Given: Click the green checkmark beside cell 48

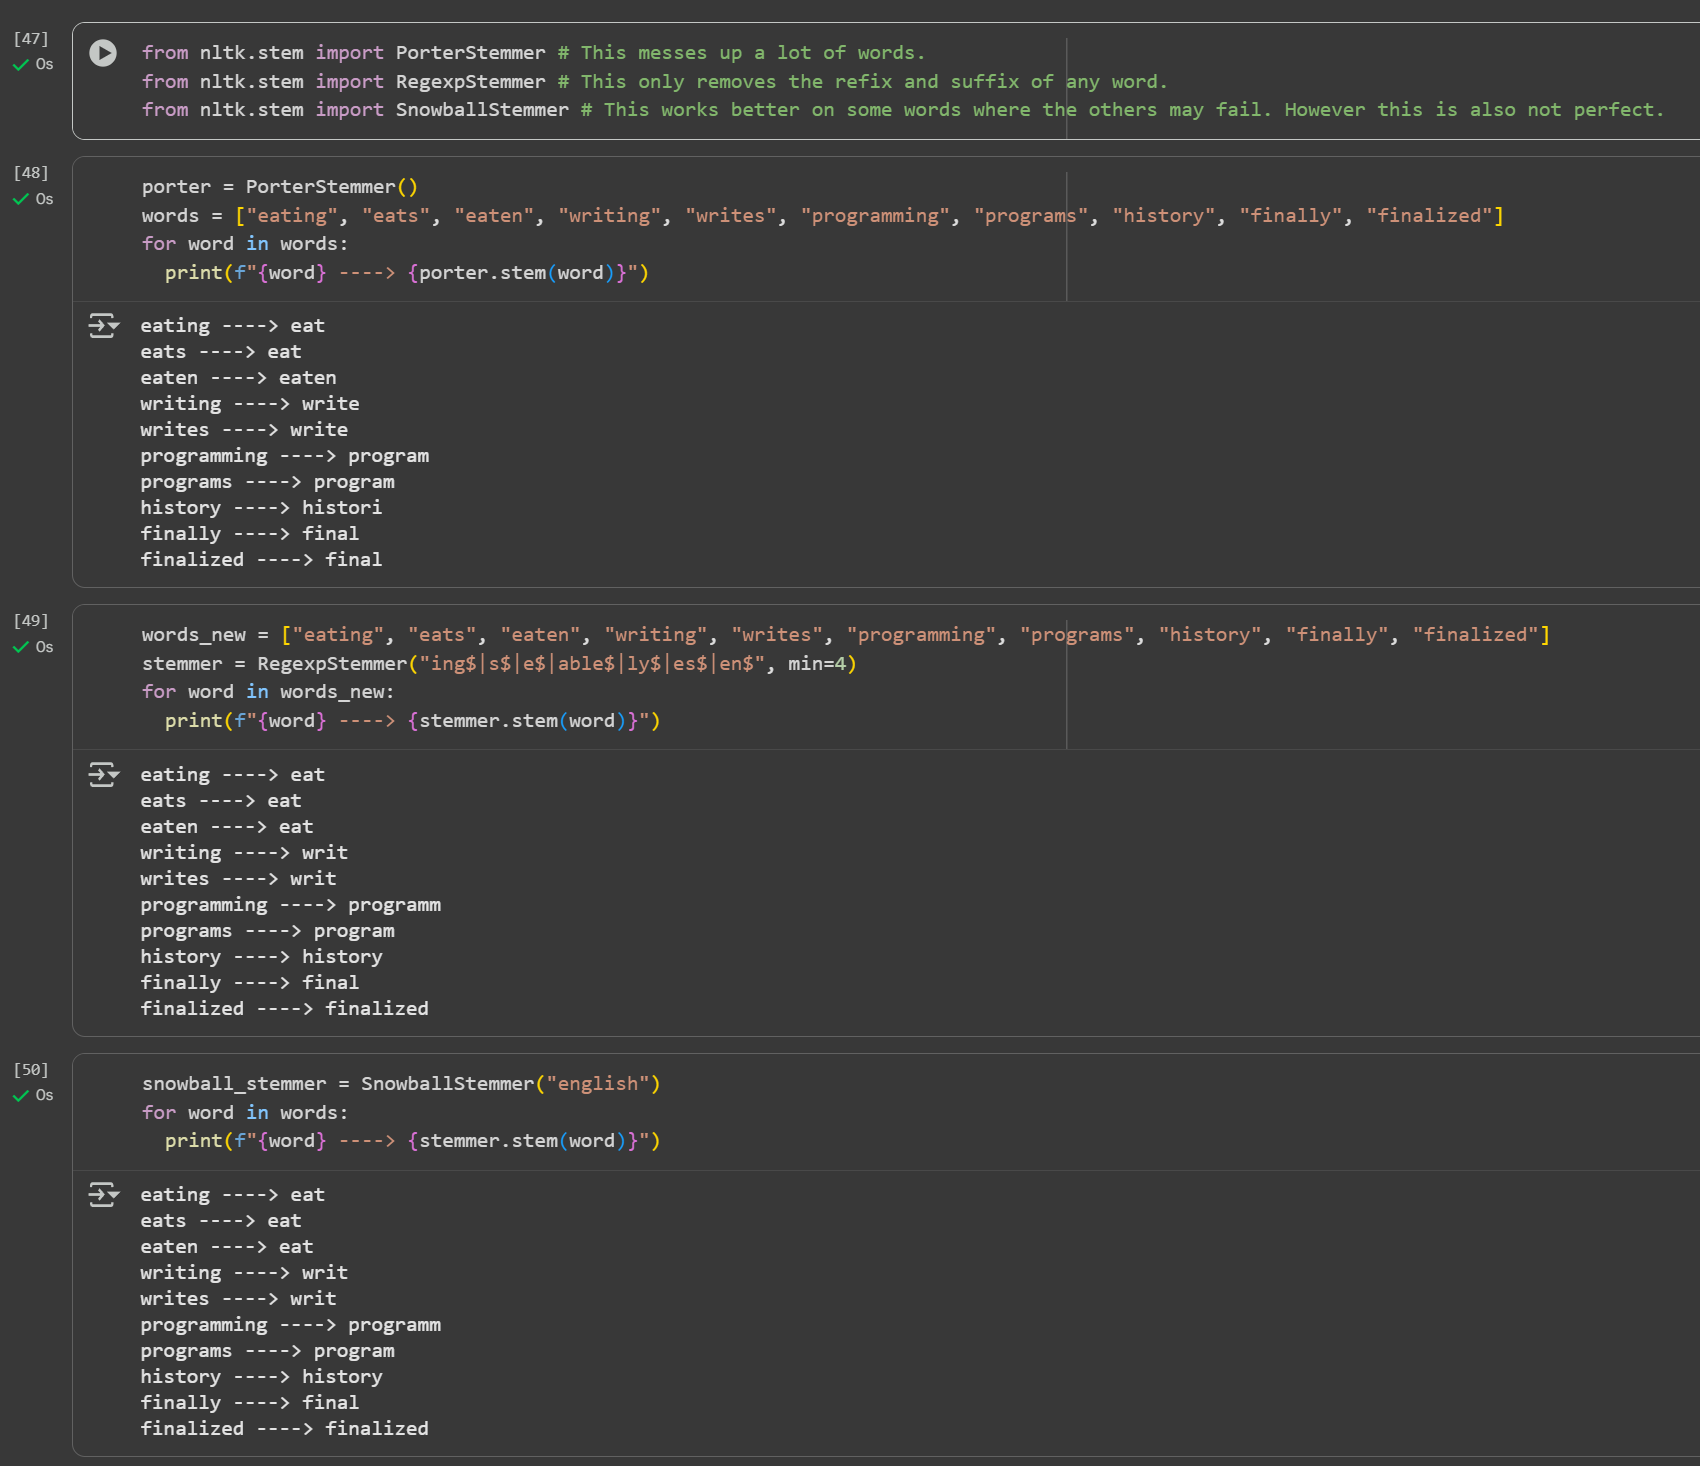Looking at the screenshot, I should (21, 200).
